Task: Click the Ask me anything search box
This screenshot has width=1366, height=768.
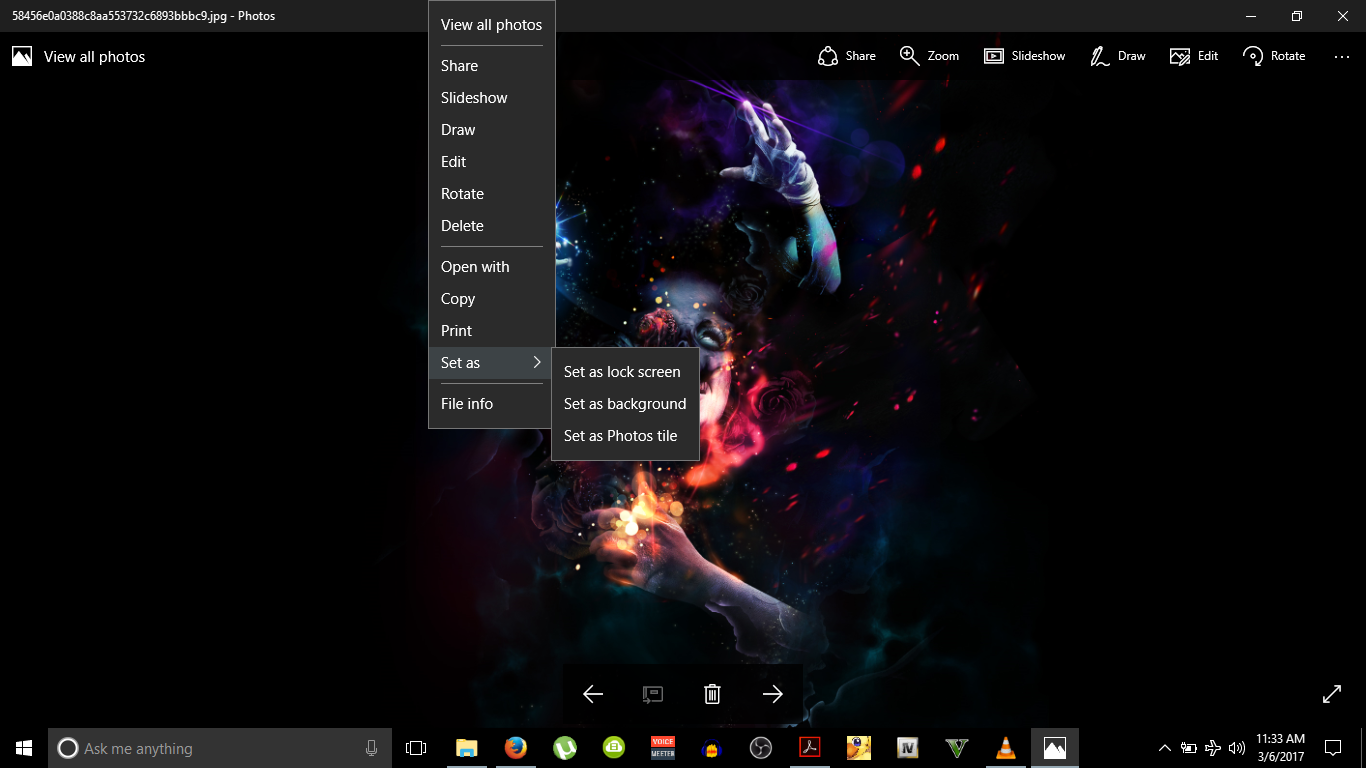Action: 219,748
